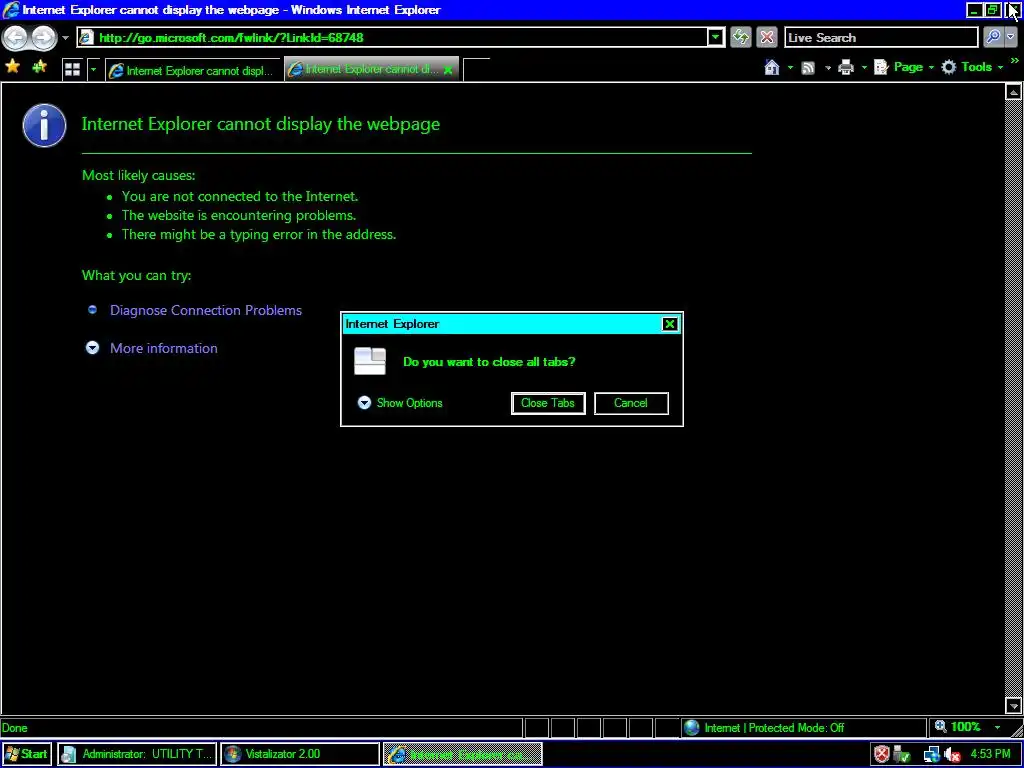Close the active tab with its green X
This screenshot has width=1024, height=768.
(448, 70)
